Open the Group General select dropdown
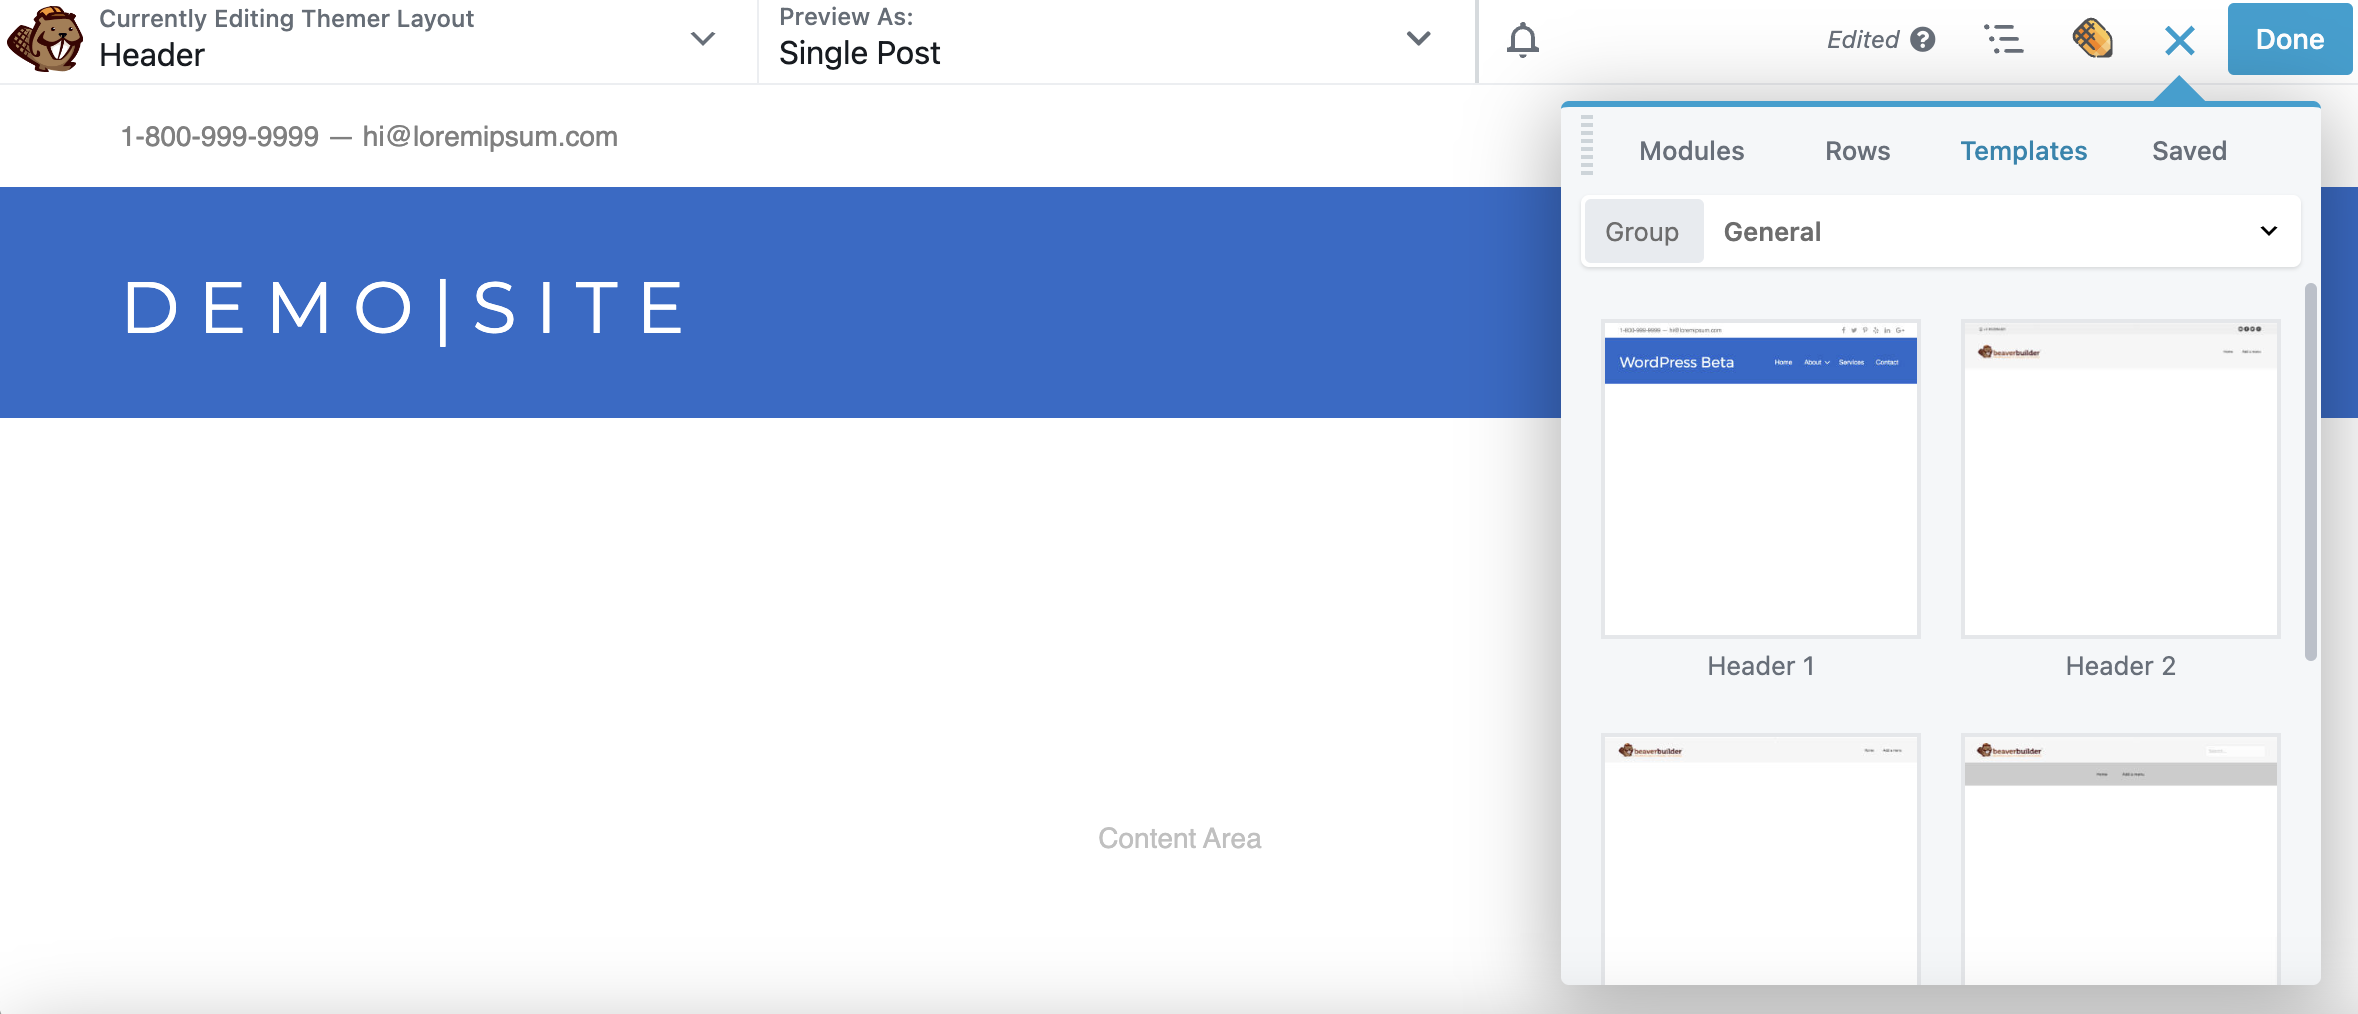The width and height of the screenshot is (2358, 1014). tap(2000, 232)
